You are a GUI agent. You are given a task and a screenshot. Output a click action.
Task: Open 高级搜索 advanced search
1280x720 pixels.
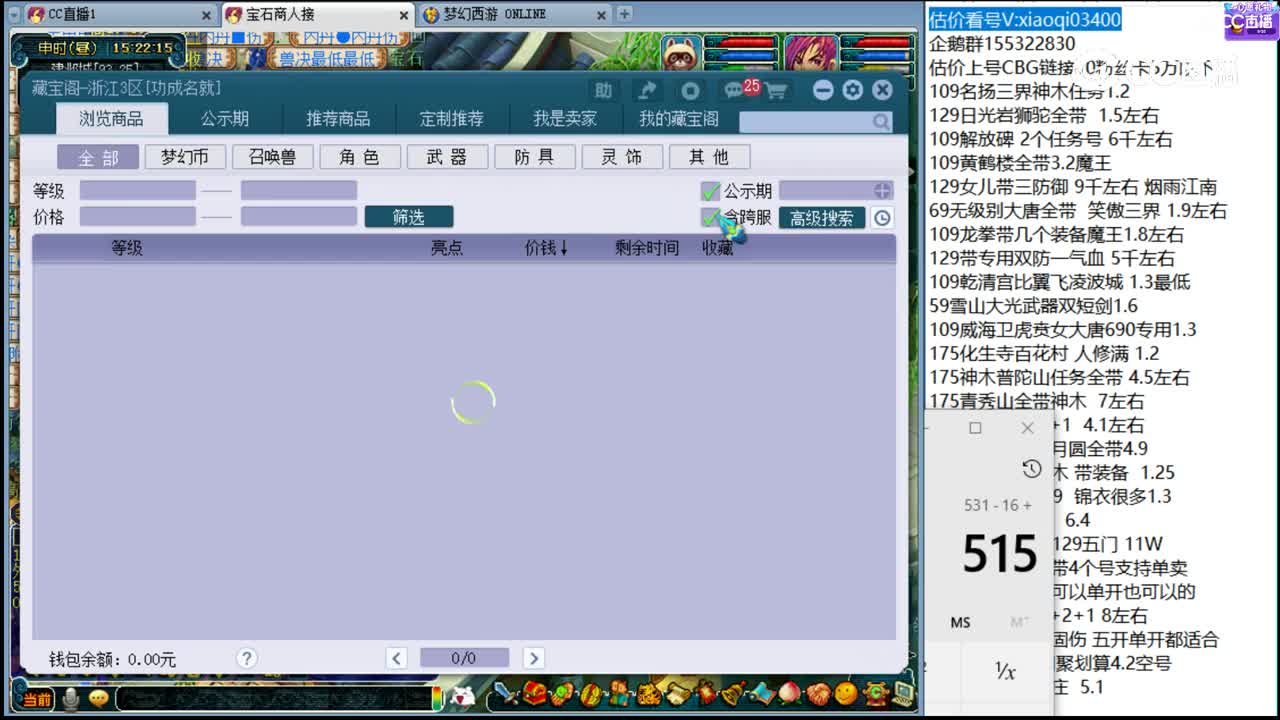pos(822,218)
